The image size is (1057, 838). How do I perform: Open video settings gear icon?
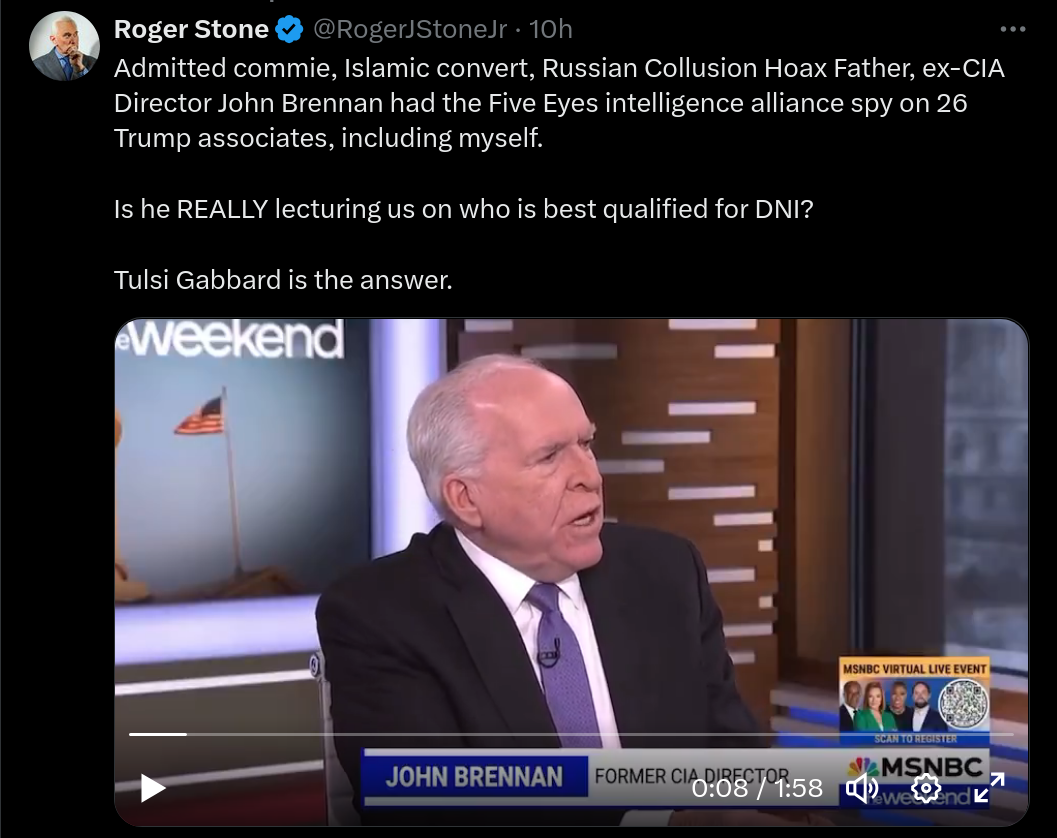(x=926, y=787)
